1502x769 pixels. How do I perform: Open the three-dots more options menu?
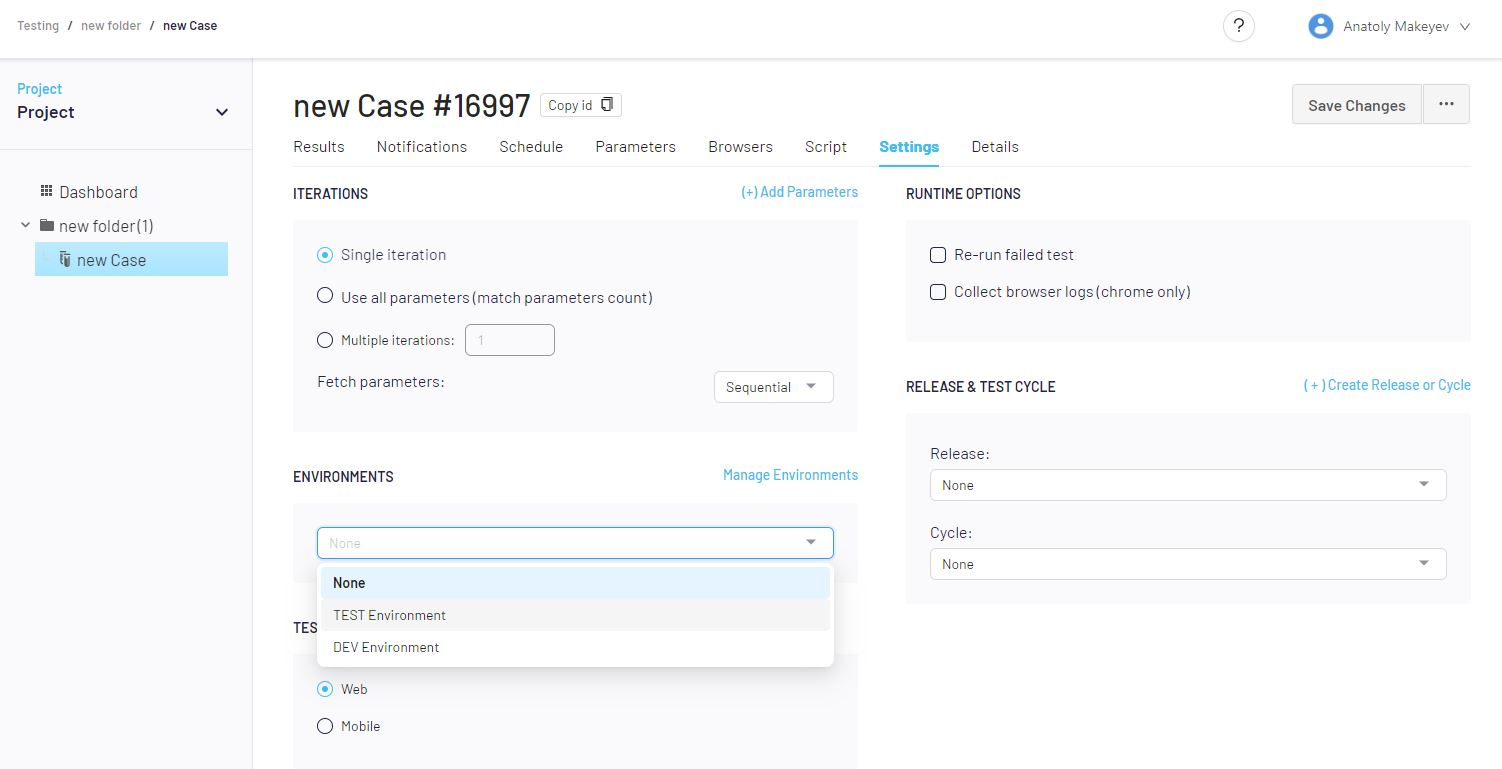pos(1446,104)
